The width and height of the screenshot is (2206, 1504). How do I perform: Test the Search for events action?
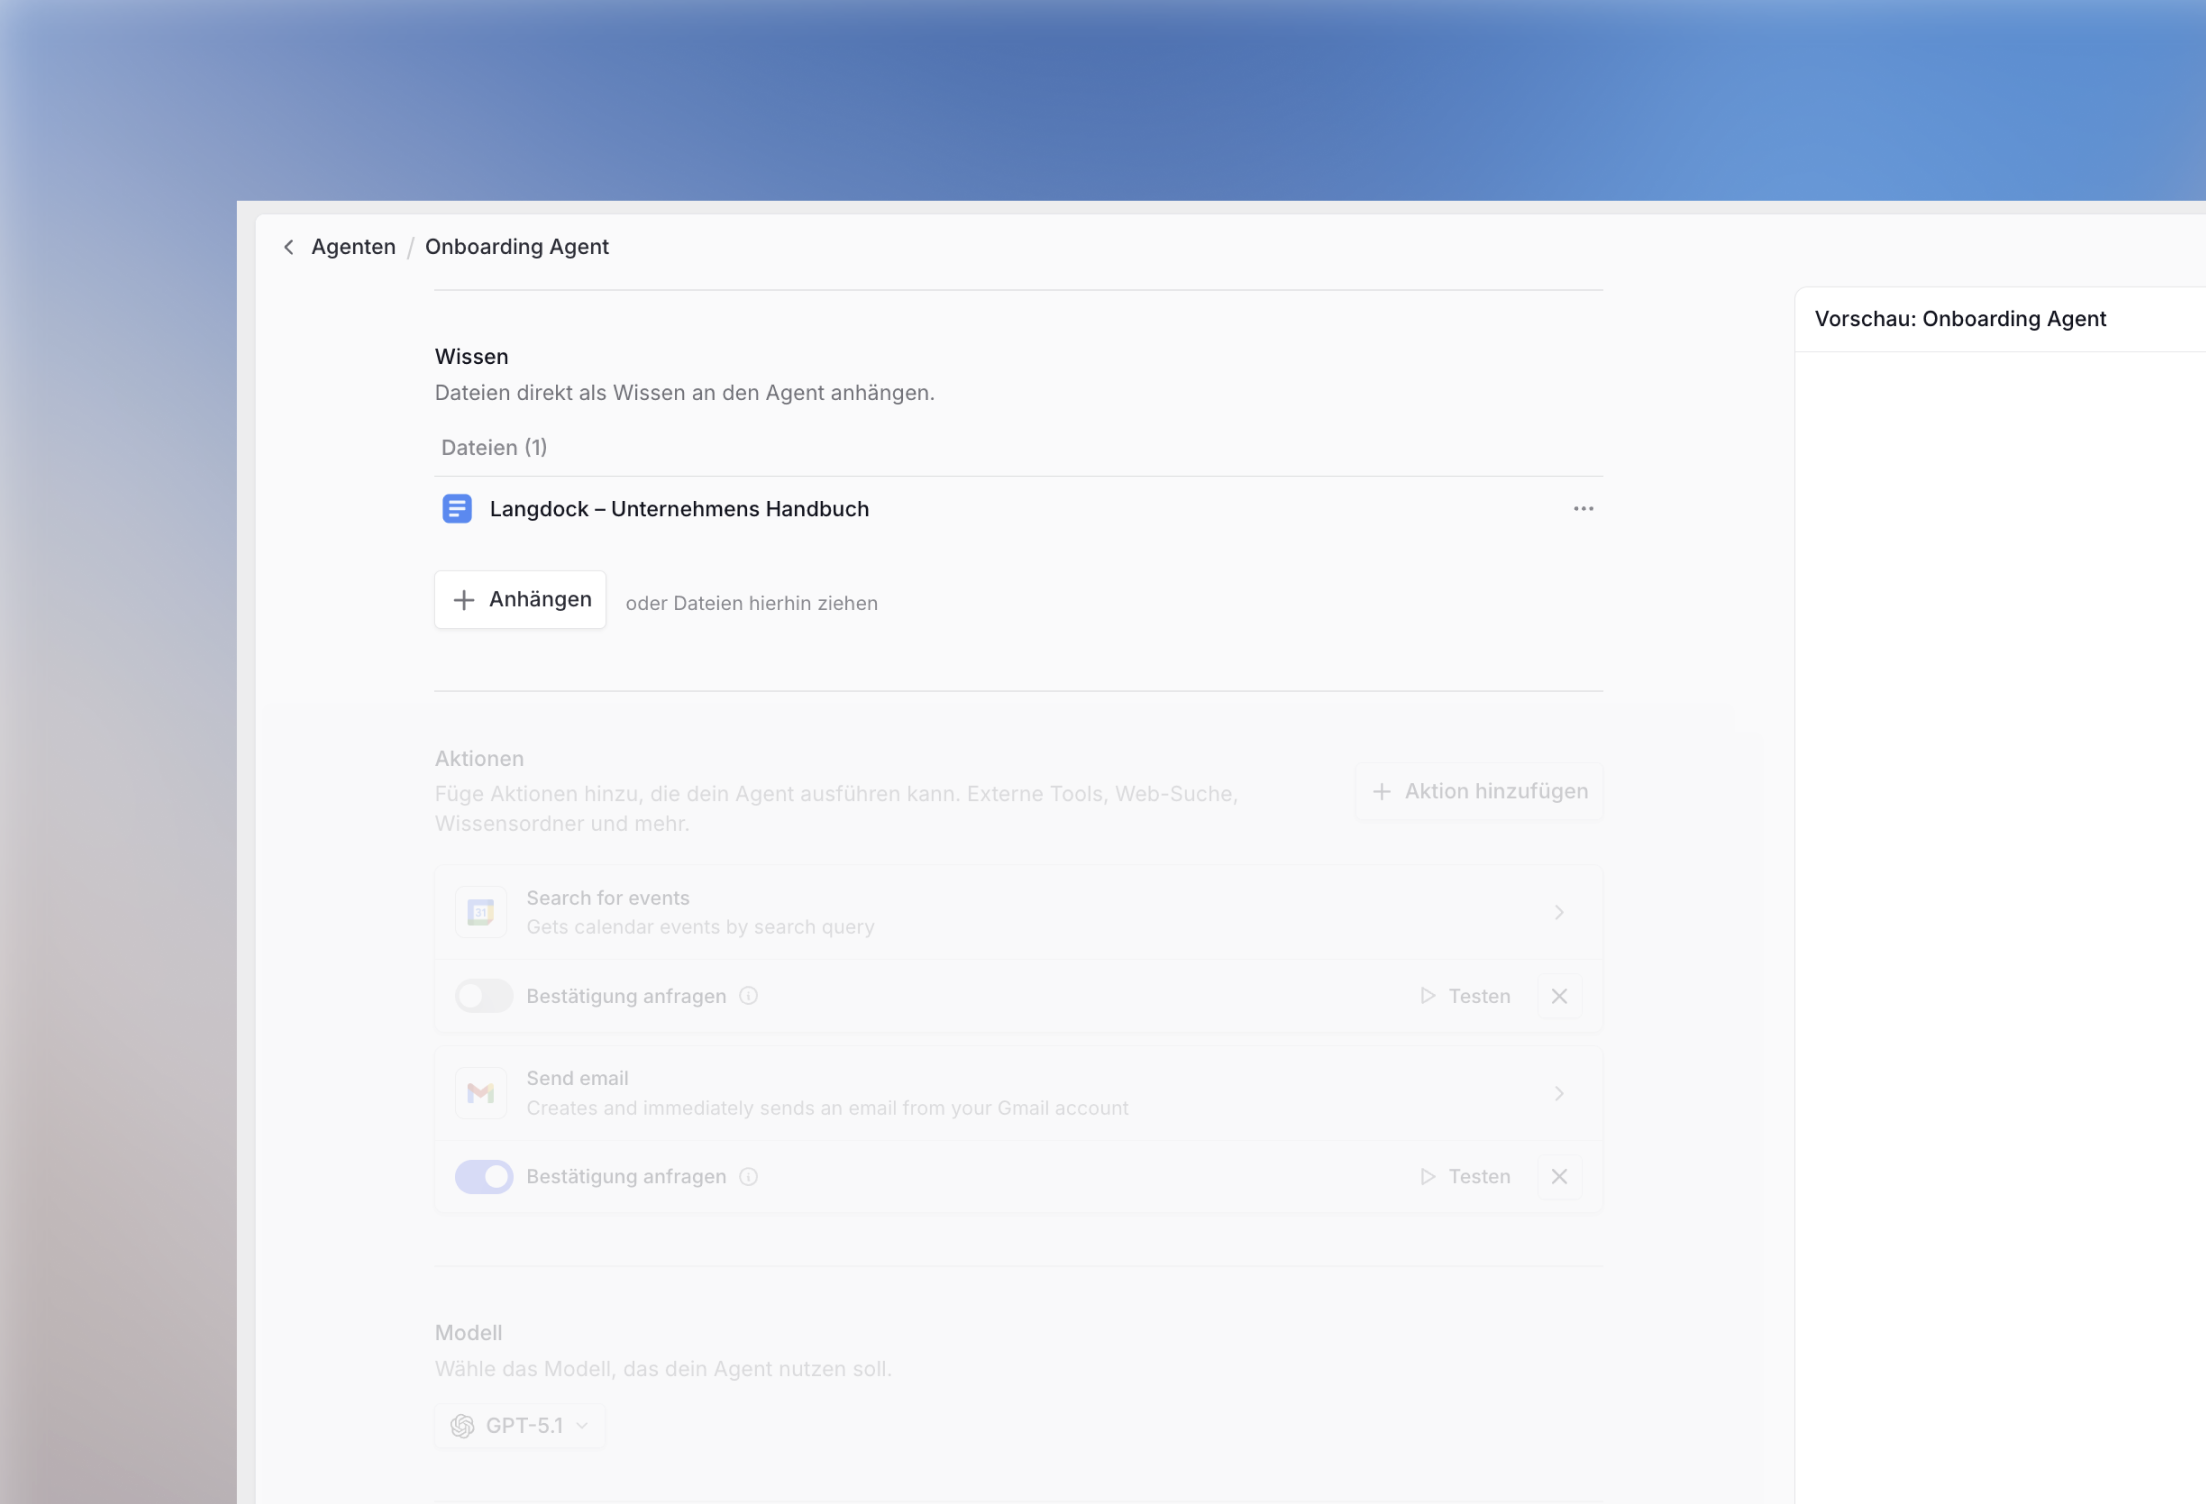1466,996
